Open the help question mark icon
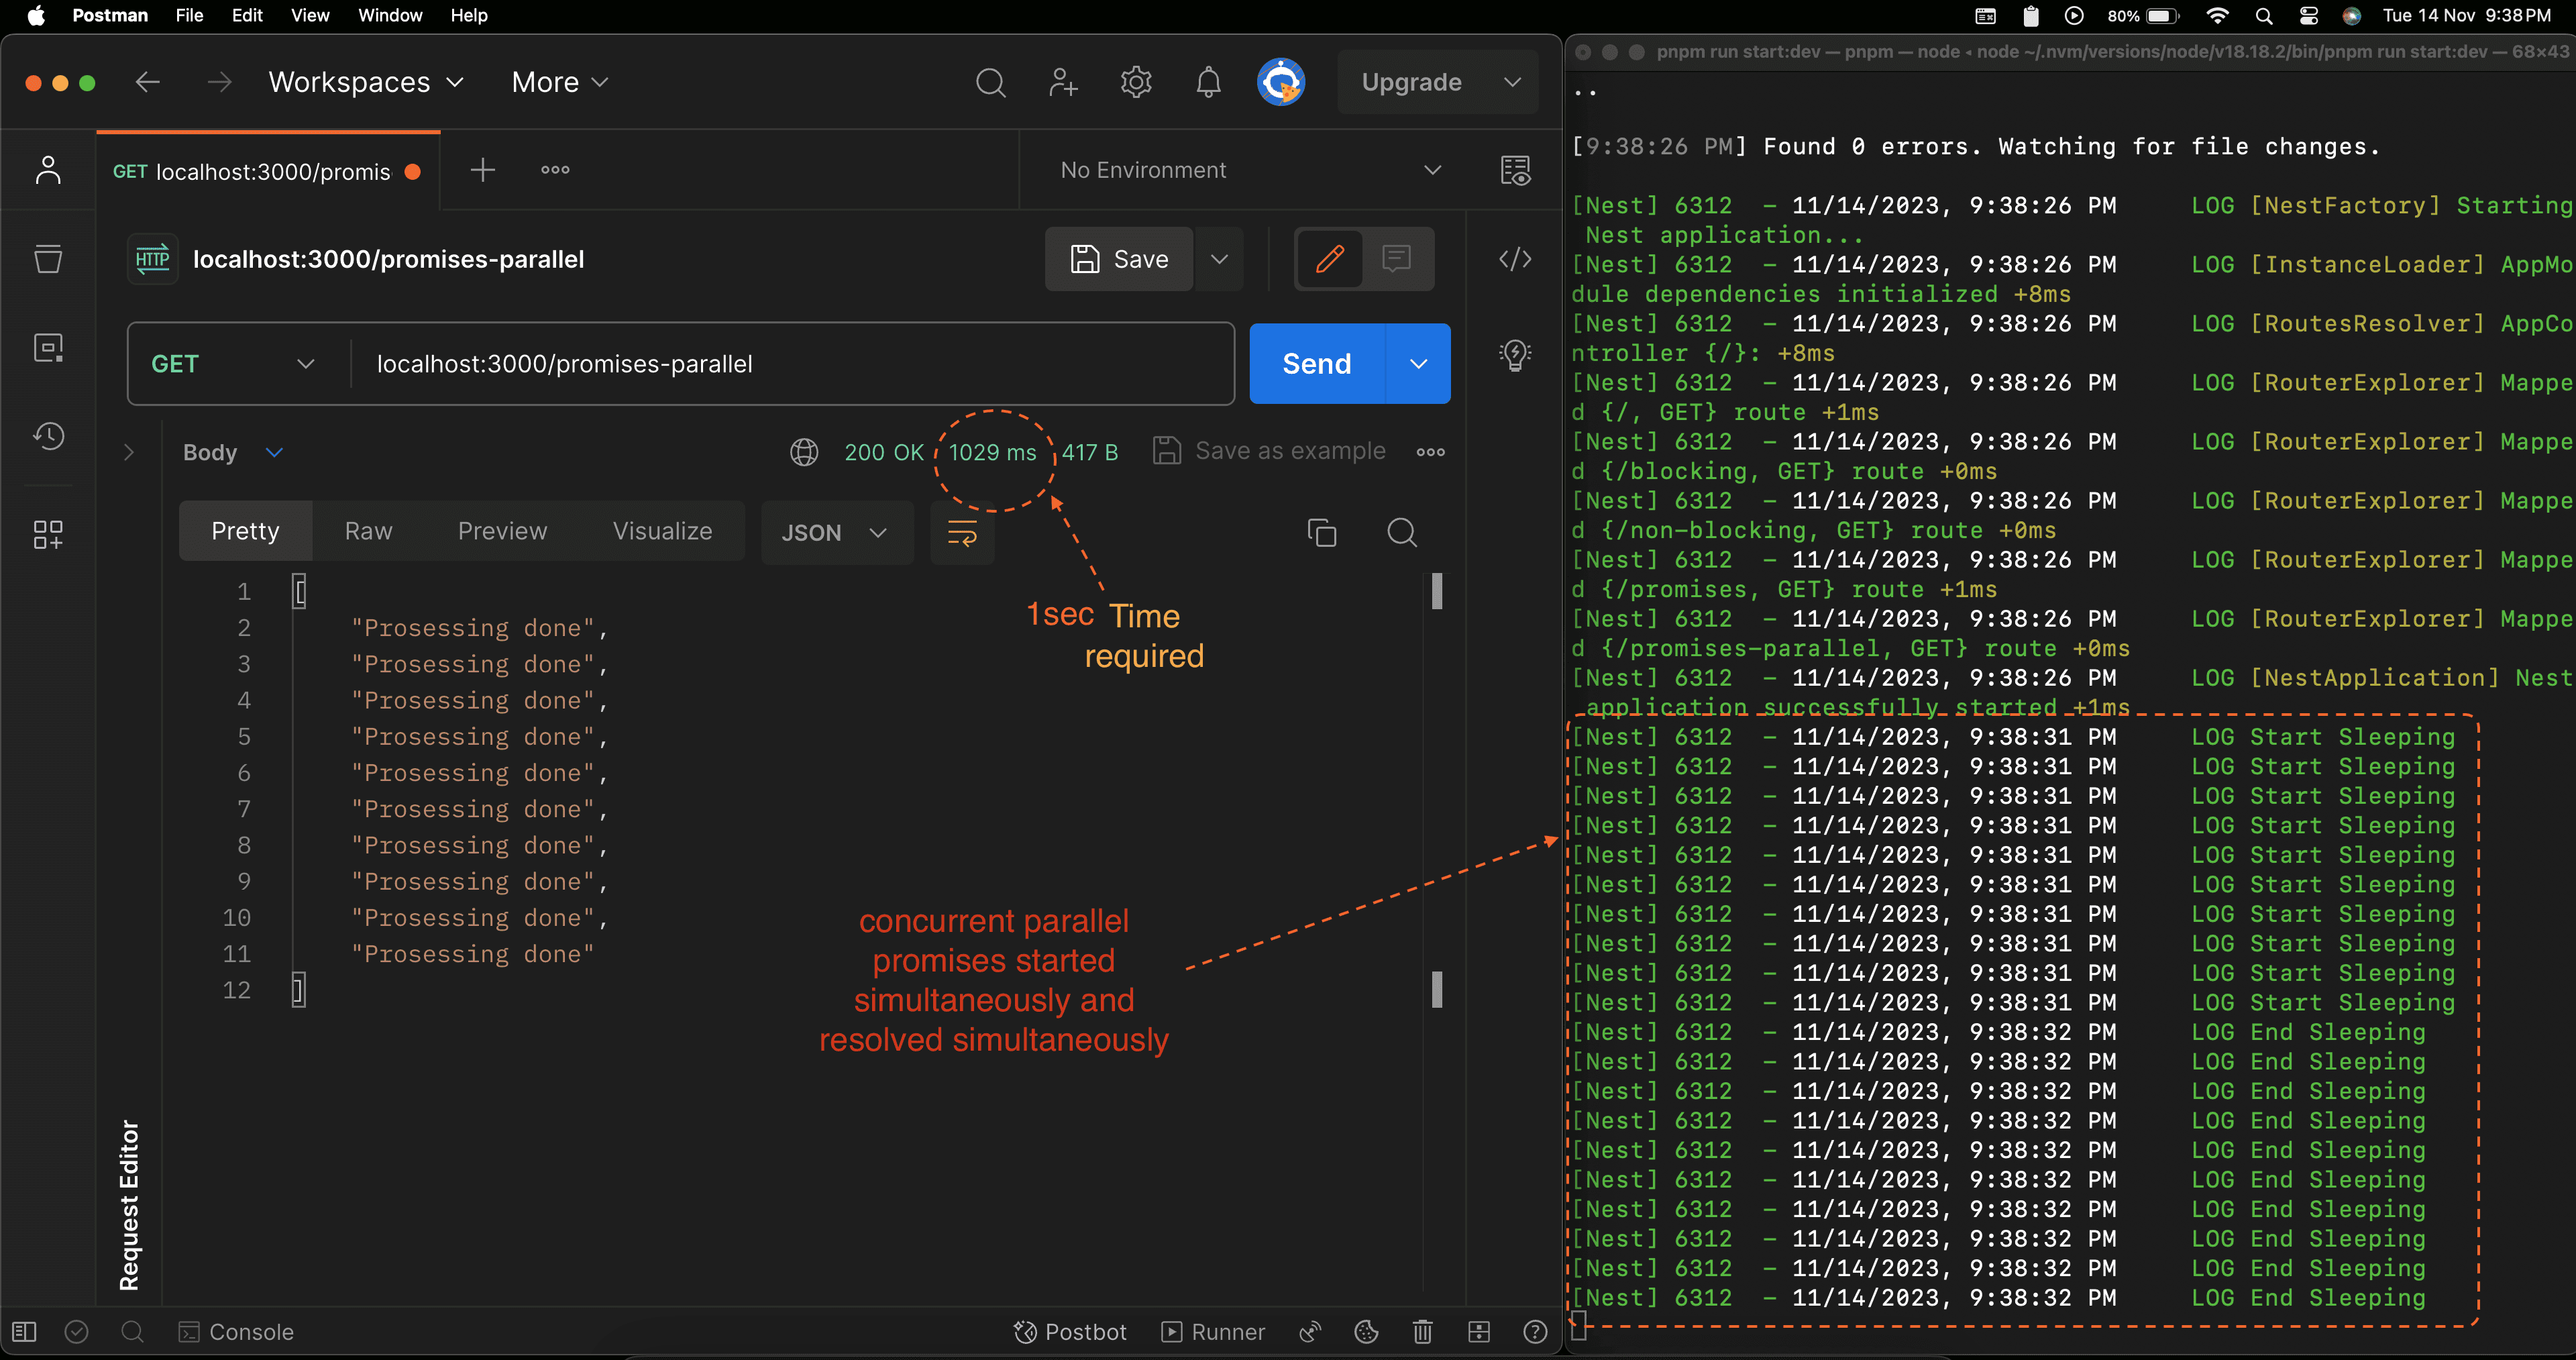Viewport: 2576px width, 1360px height. (1535, 1332)
